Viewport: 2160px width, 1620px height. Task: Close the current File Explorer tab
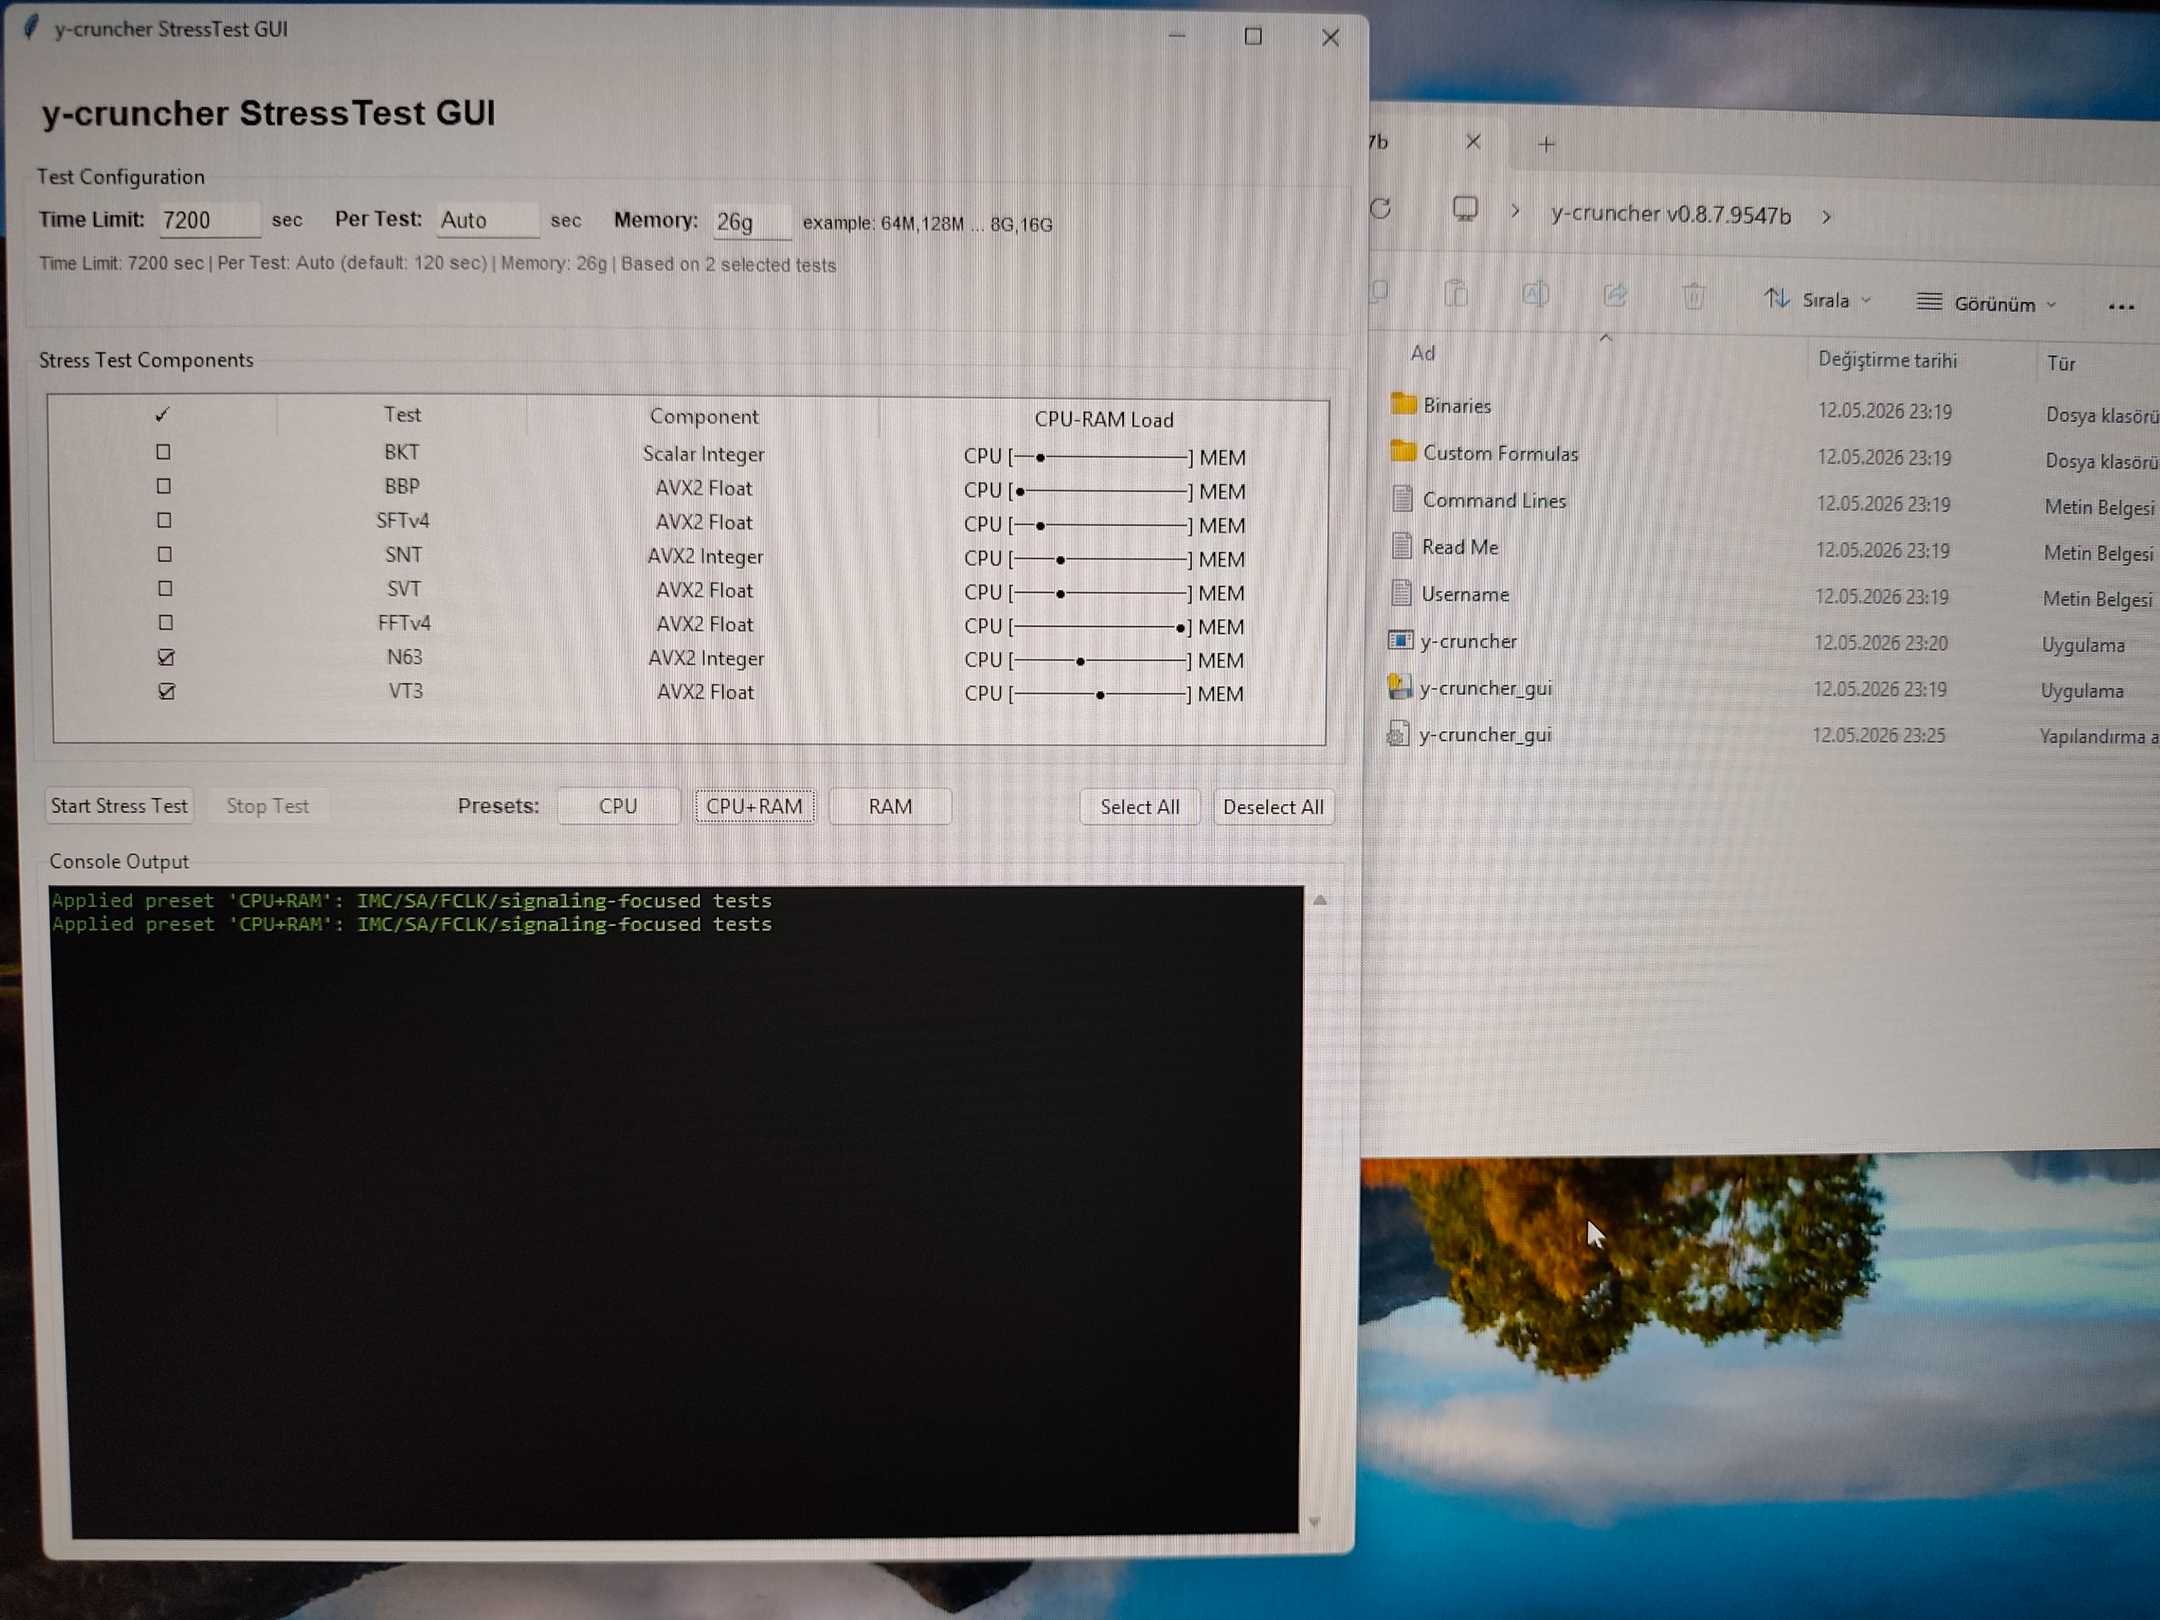click(x=1473, y=142)
